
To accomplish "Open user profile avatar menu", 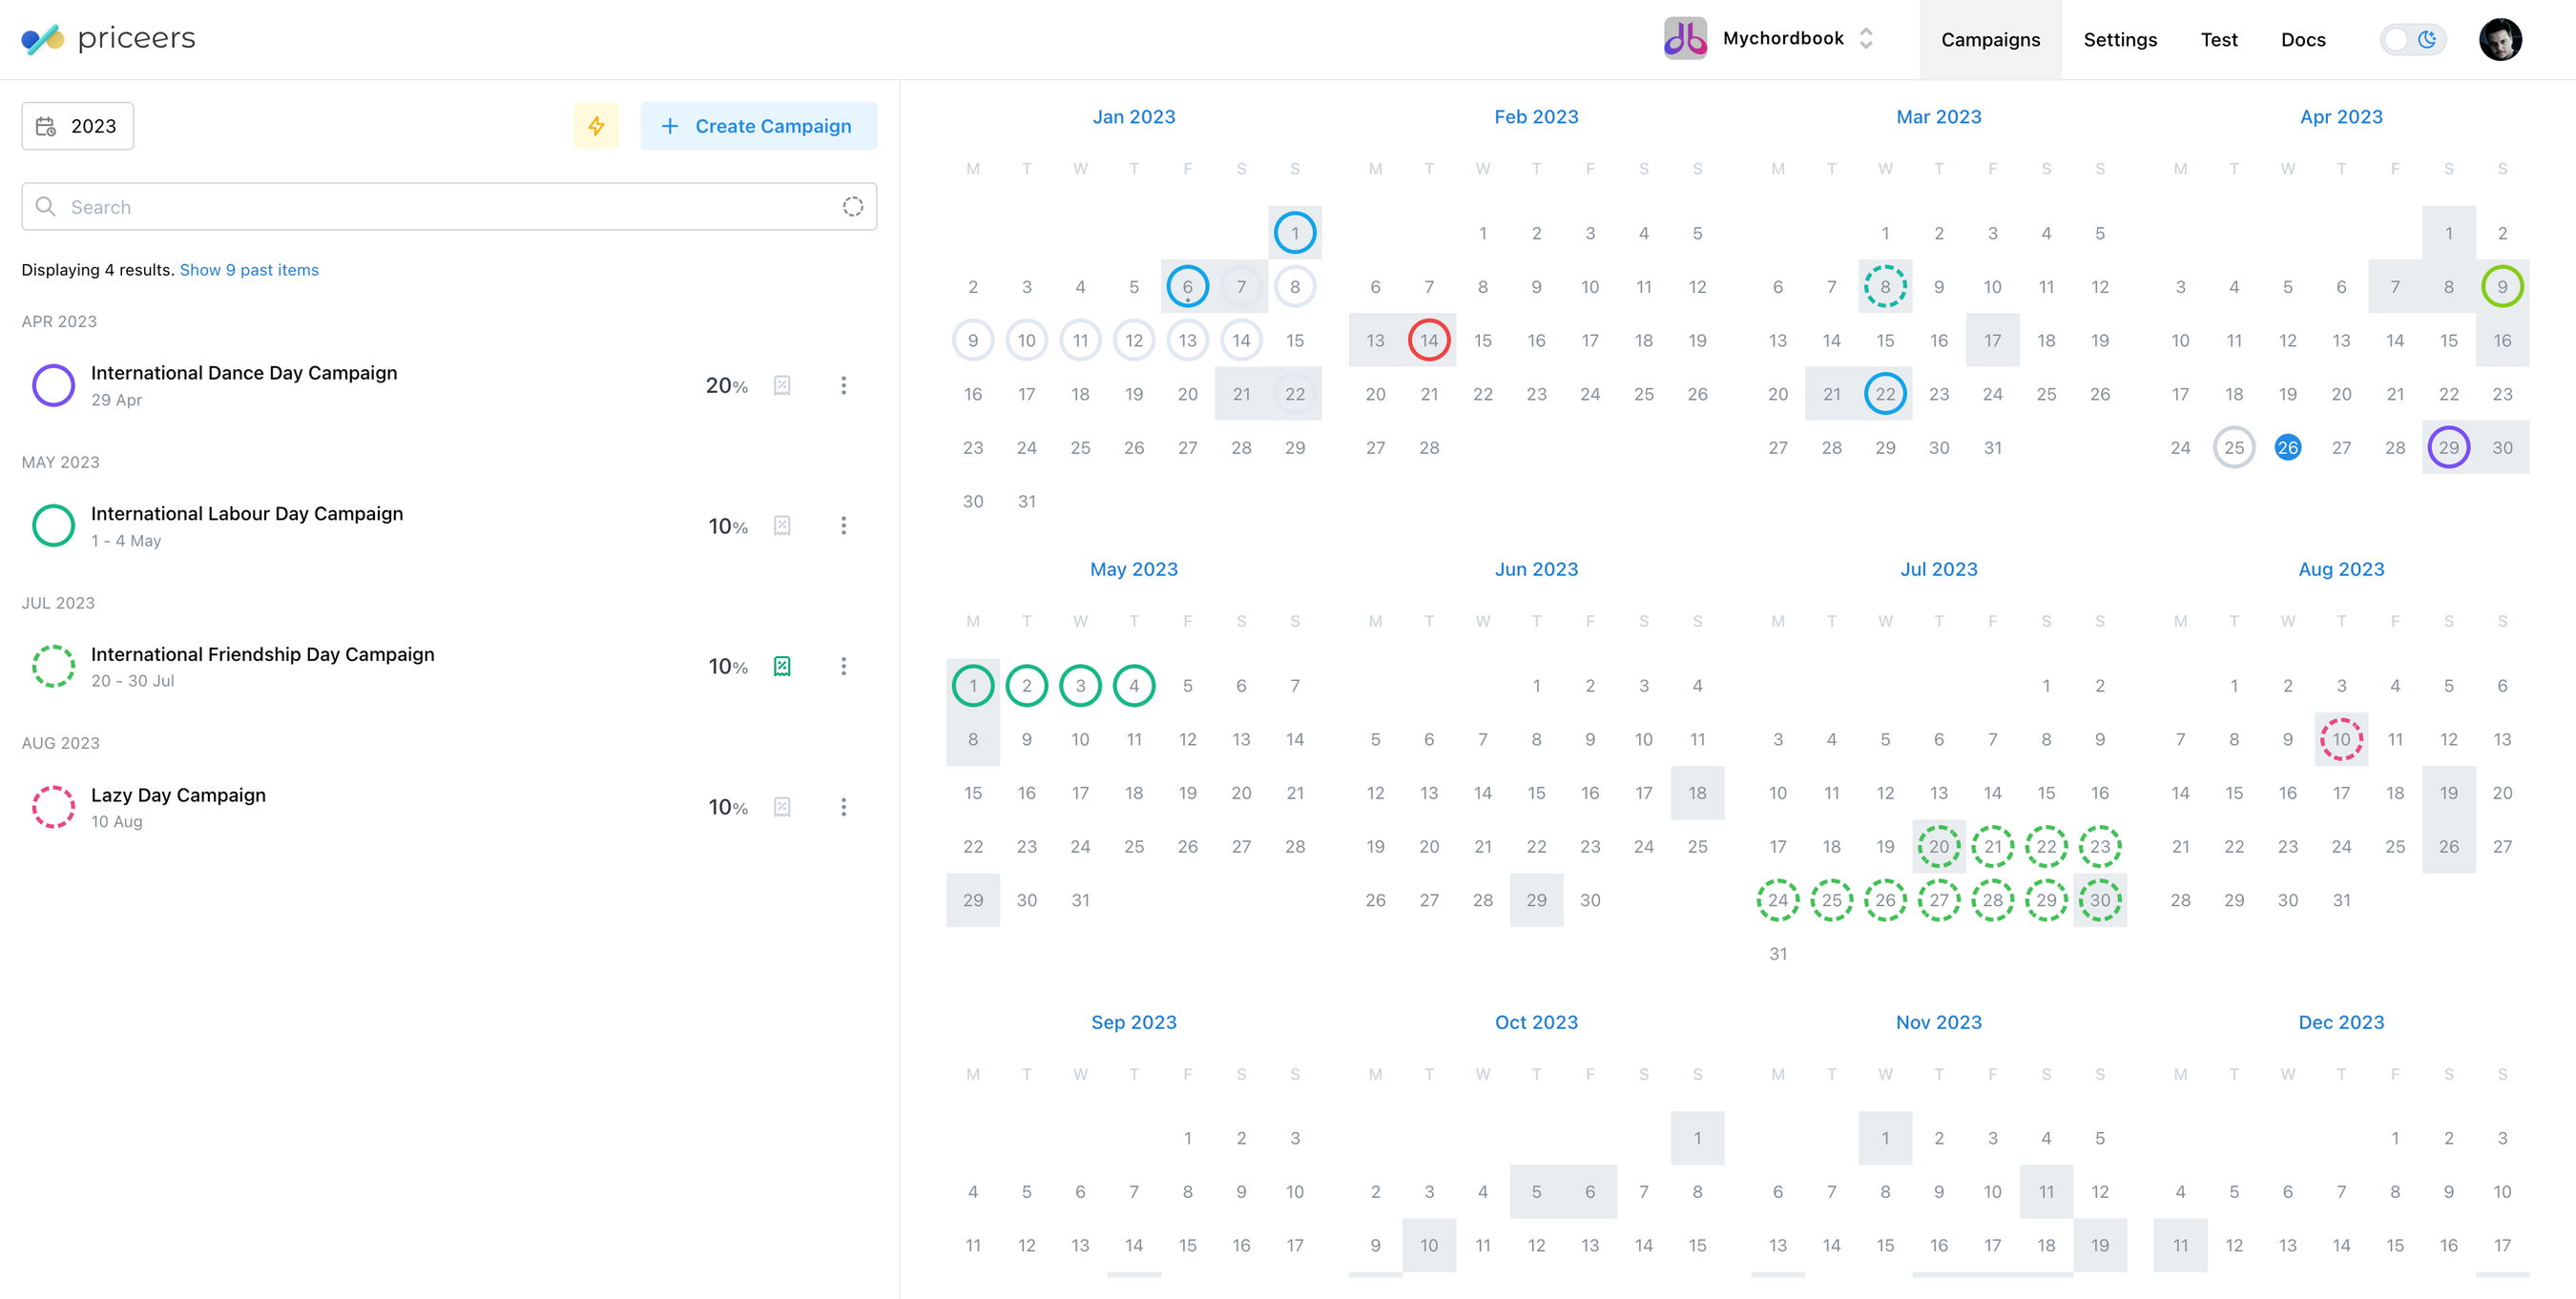I will point(2499,39).
